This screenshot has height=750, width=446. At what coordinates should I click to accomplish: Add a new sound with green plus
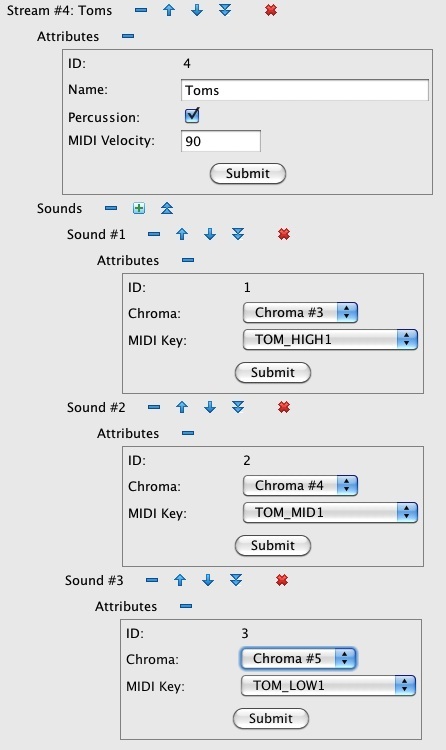(139, 208)
